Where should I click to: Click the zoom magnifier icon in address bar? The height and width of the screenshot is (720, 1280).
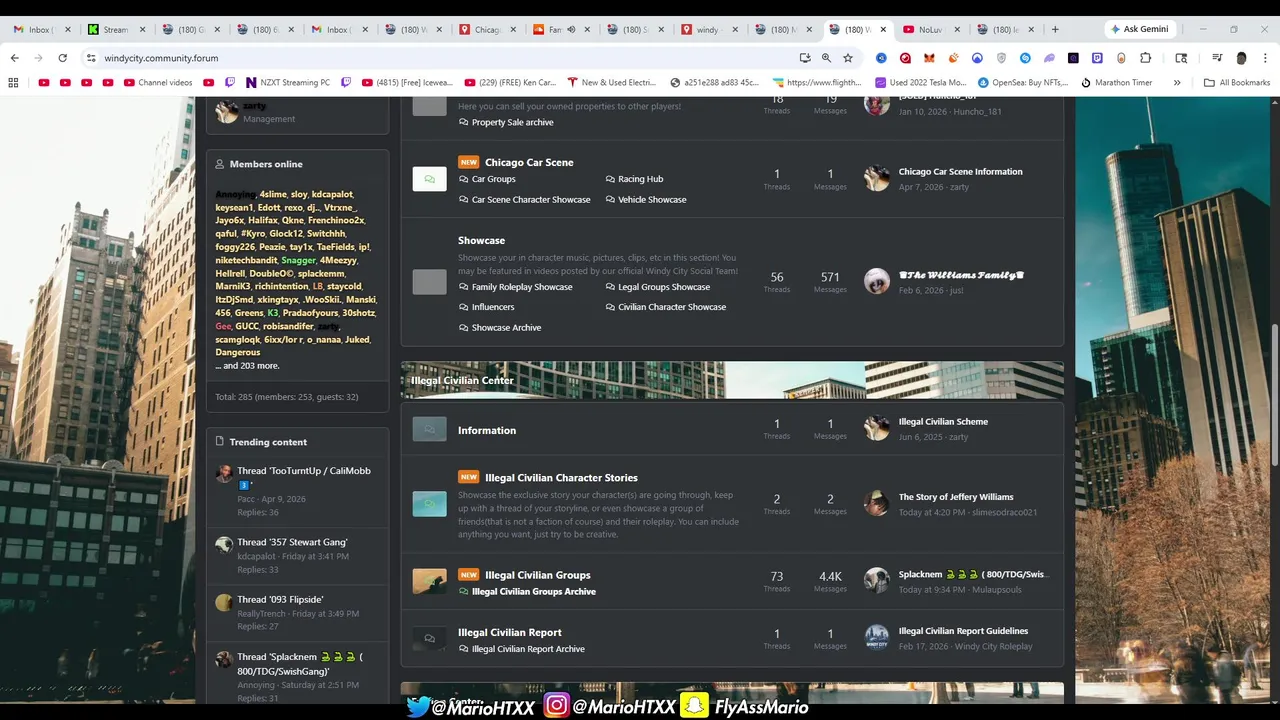826,58
